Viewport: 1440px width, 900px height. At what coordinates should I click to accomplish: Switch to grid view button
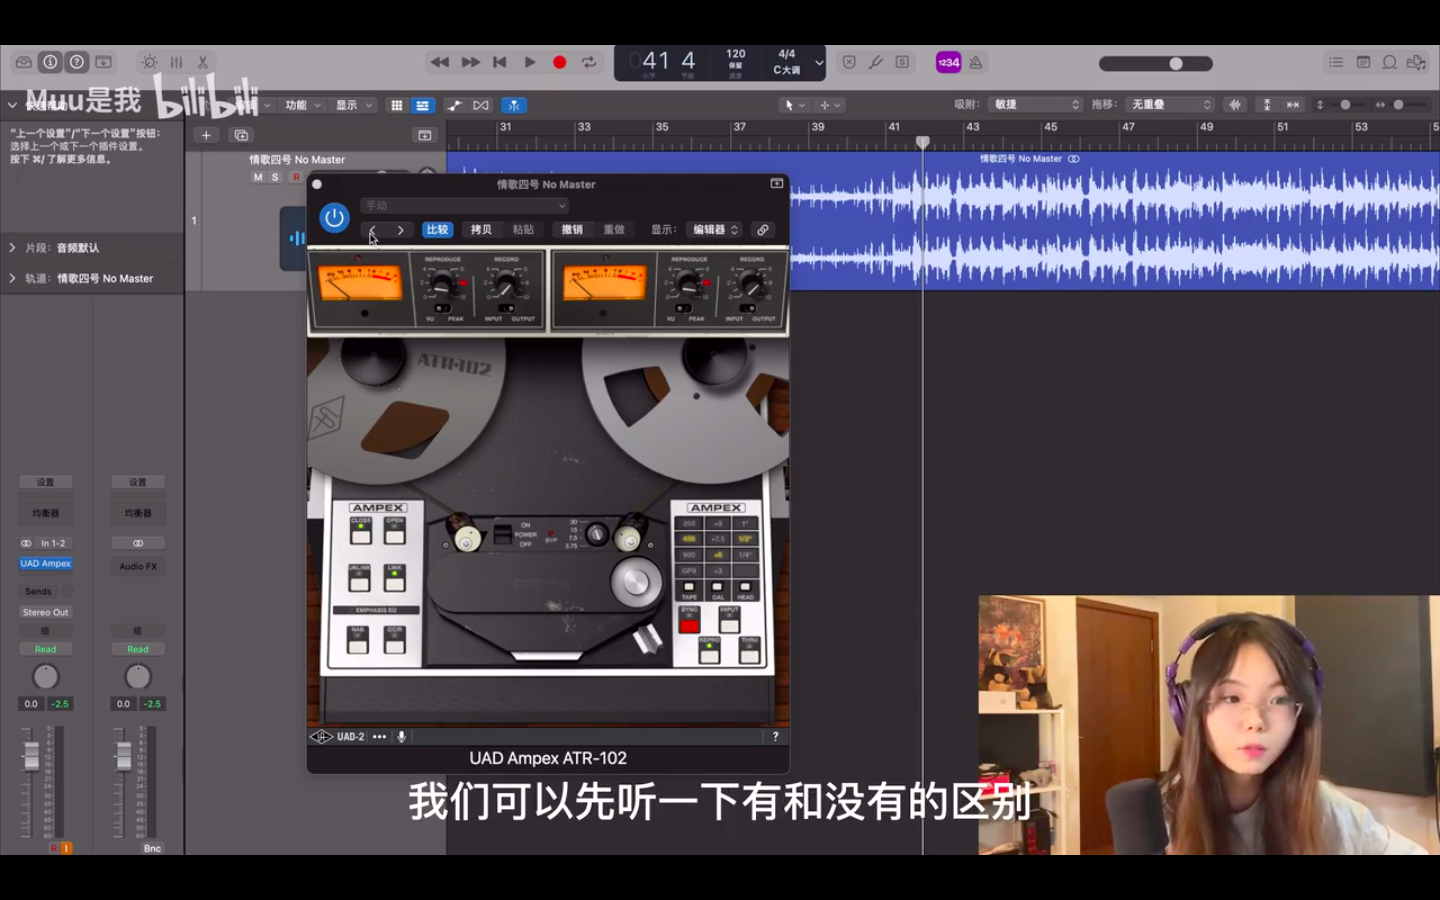pos(397,105)
